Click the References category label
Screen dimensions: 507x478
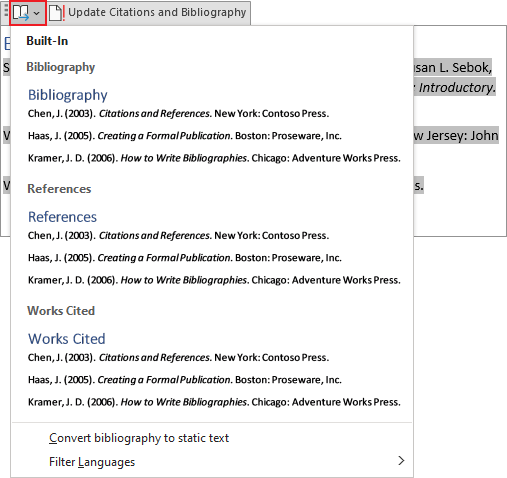click(x=59, y=189)
